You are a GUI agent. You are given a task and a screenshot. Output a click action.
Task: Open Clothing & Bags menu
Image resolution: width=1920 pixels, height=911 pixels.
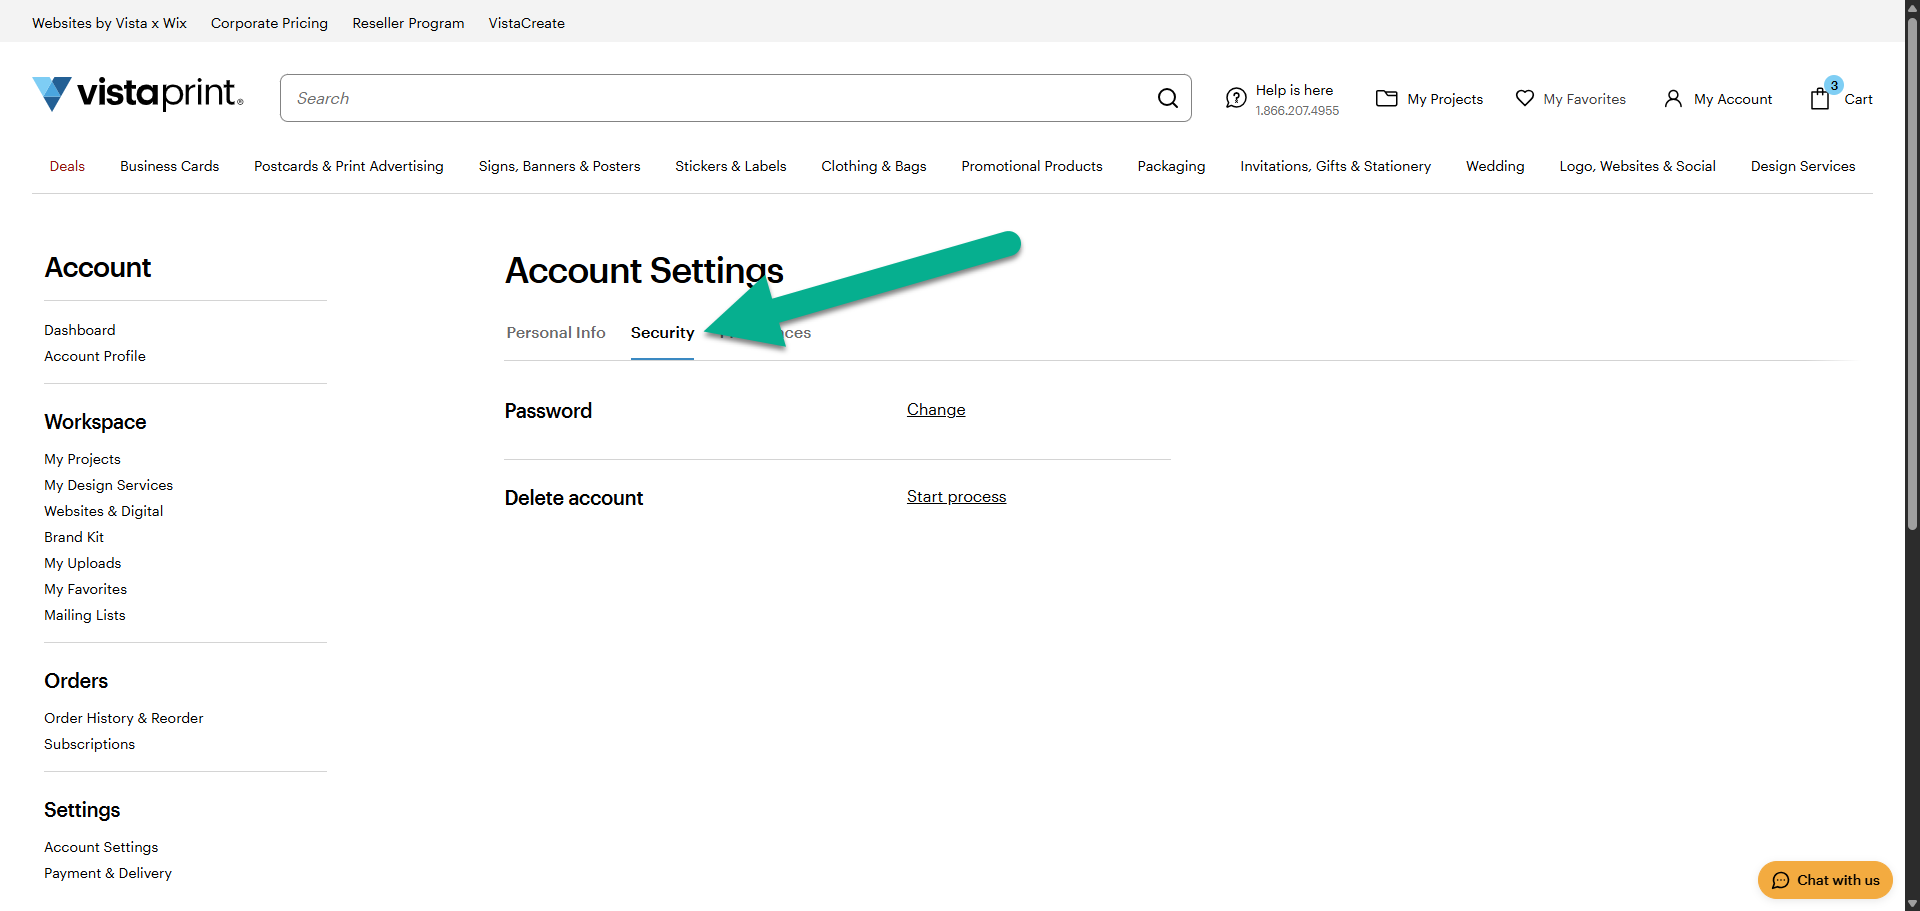click(873, 166)
